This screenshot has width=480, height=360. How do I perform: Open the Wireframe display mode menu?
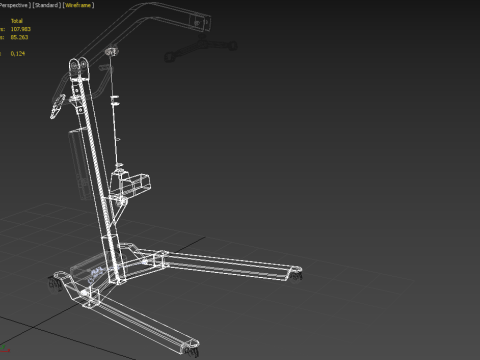point(78,5)
